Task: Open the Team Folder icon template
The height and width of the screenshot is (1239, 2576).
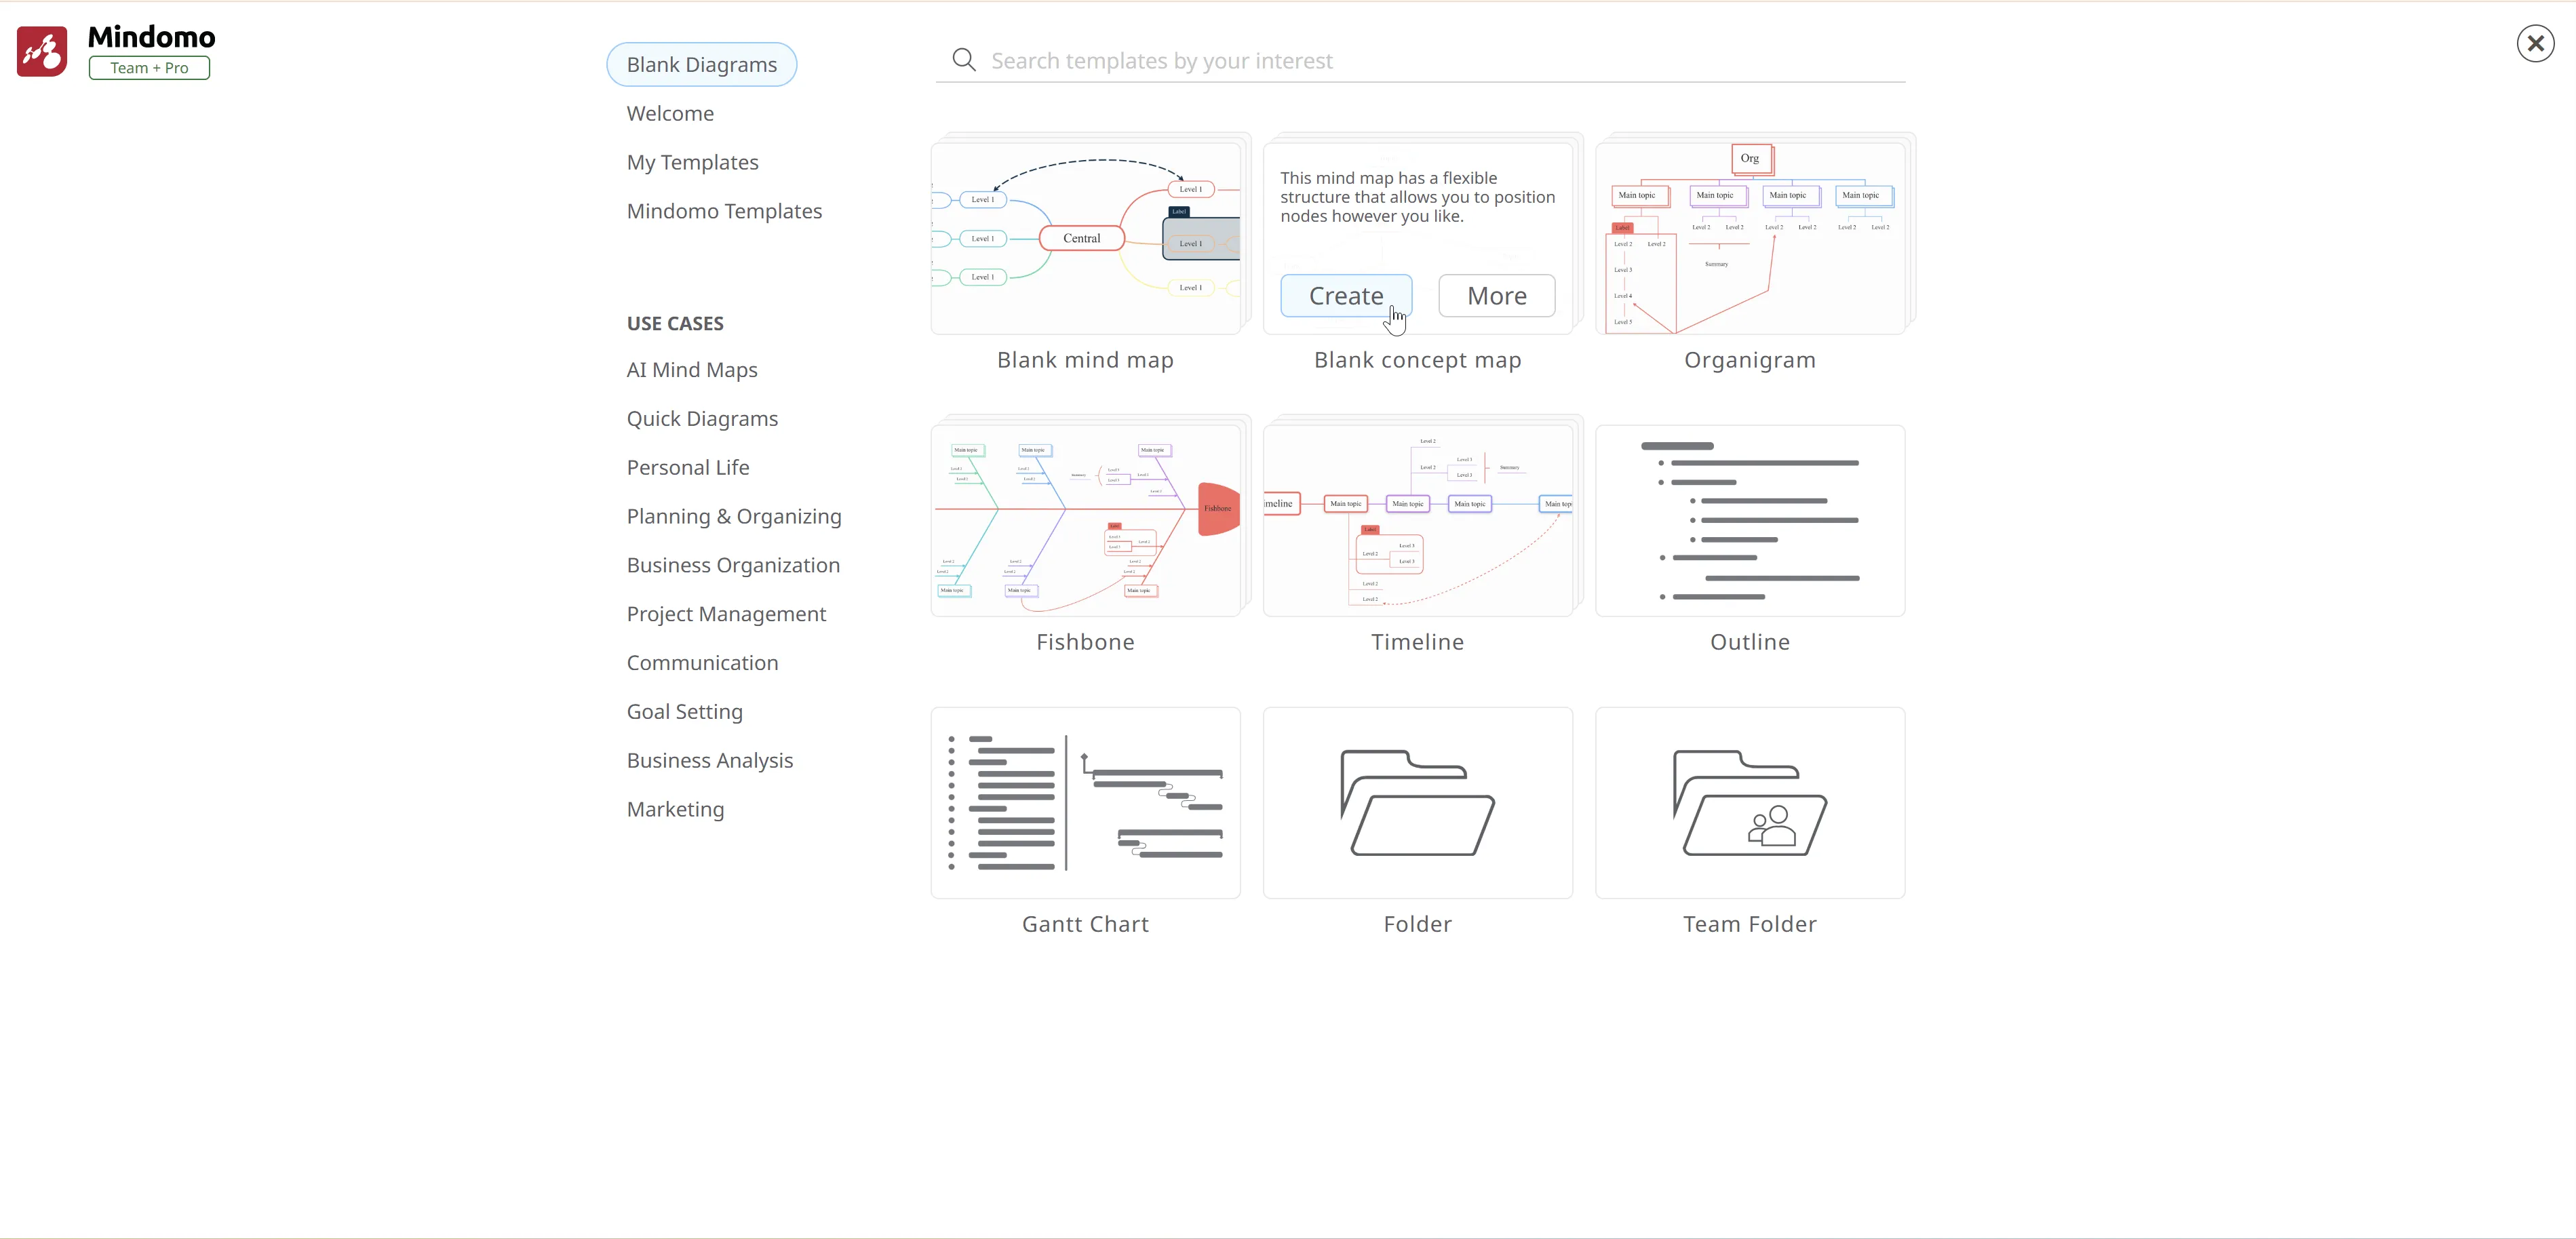Action: 1749,803
